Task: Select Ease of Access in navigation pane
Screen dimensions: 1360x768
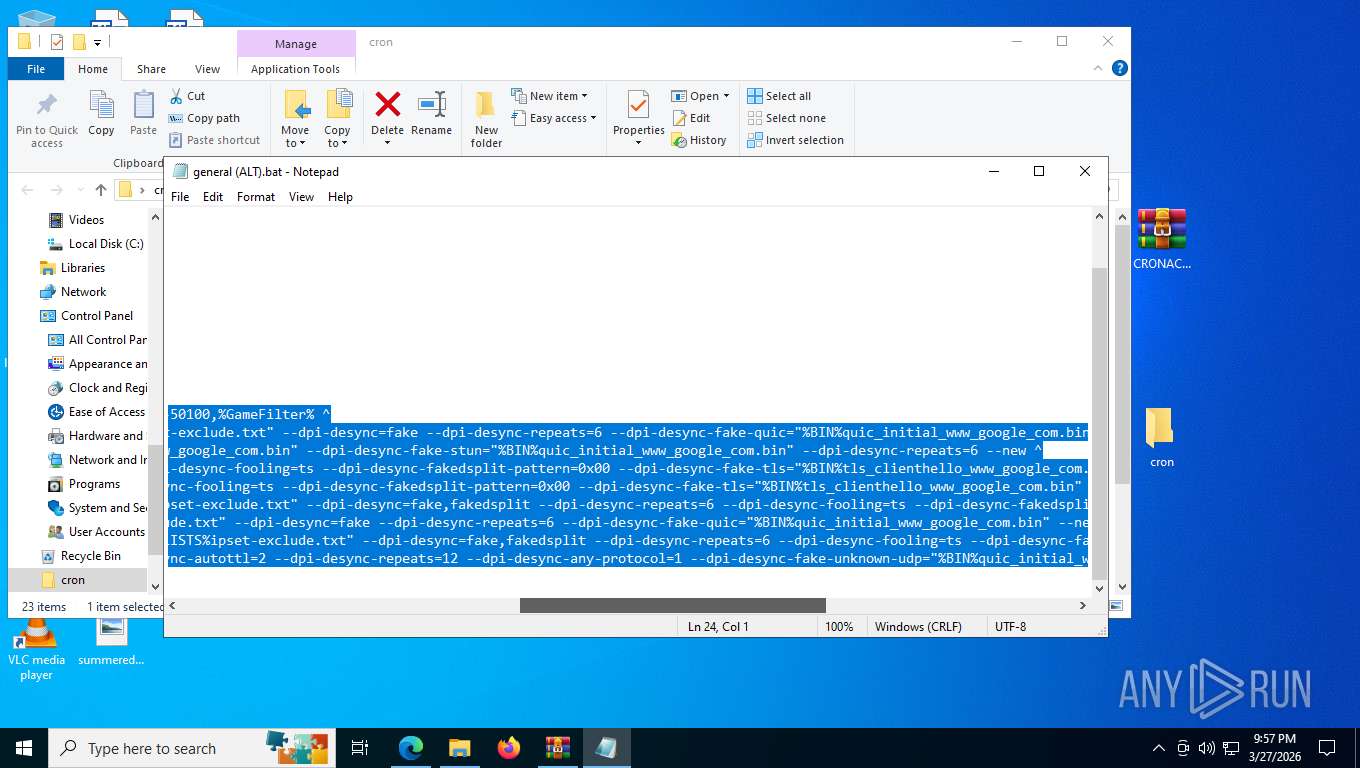Action: pos(107,412)
